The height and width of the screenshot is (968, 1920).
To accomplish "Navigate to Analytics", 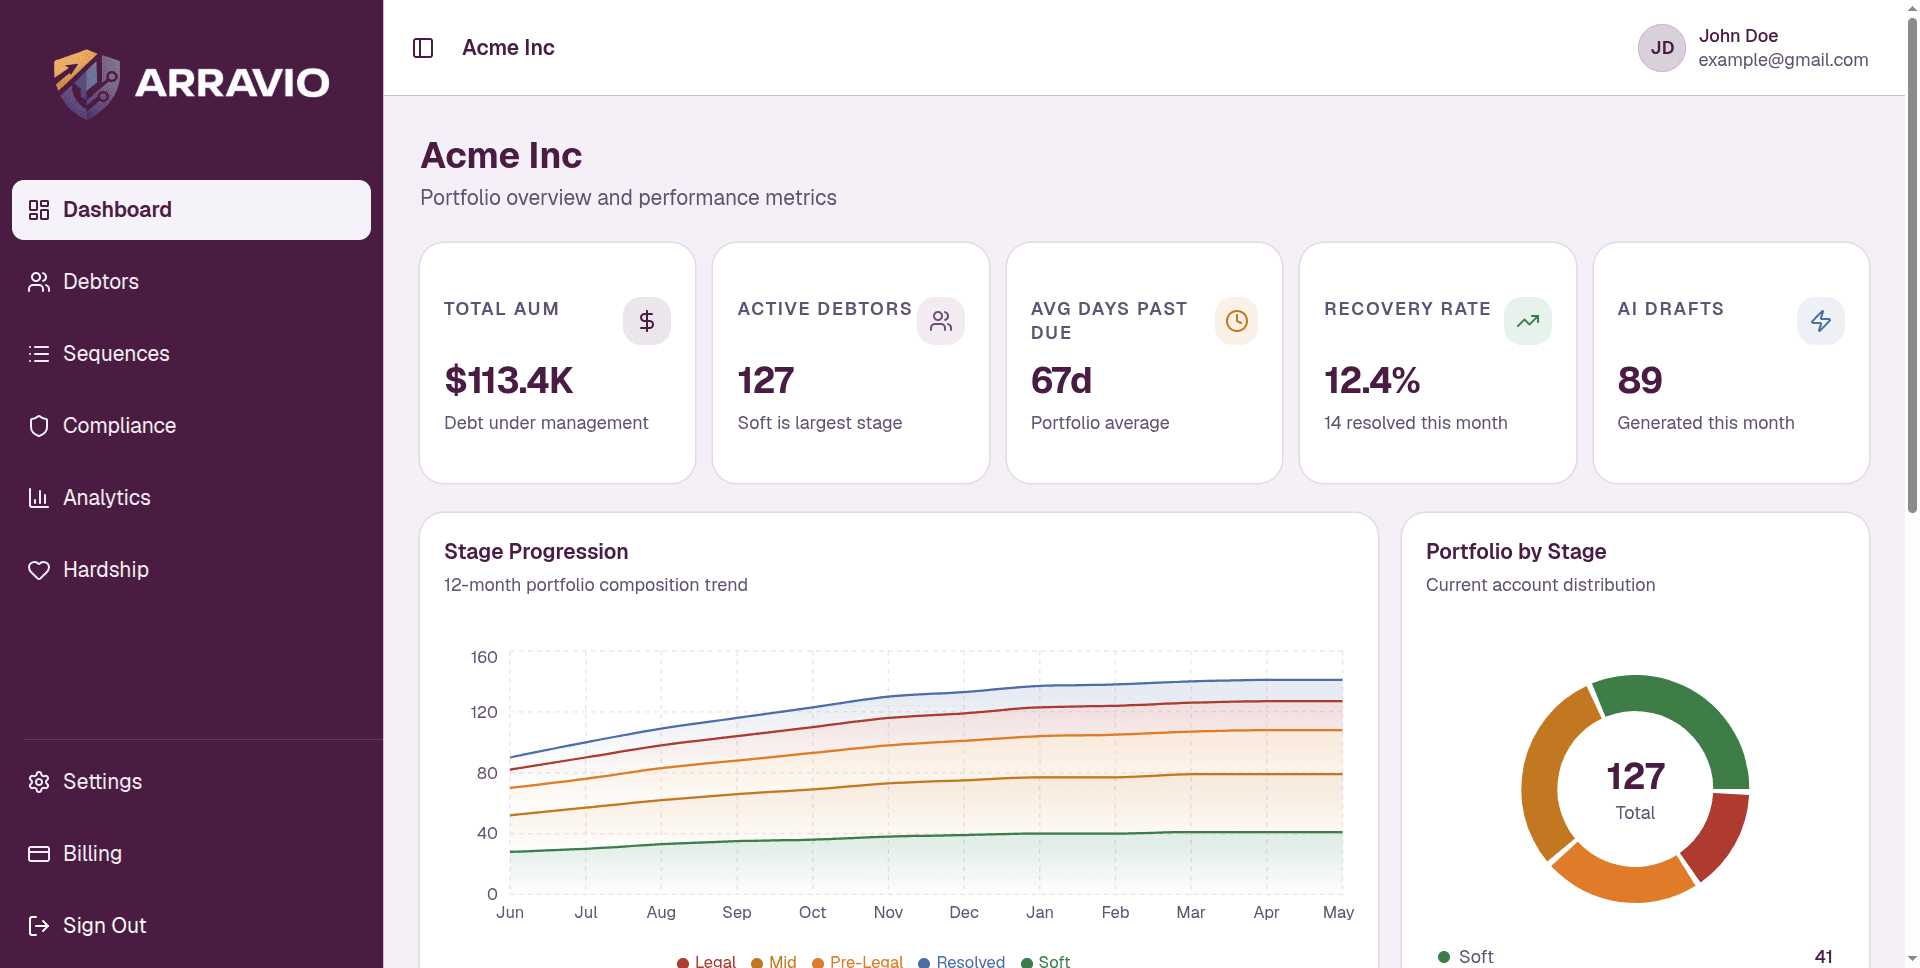I will (191, 498).
